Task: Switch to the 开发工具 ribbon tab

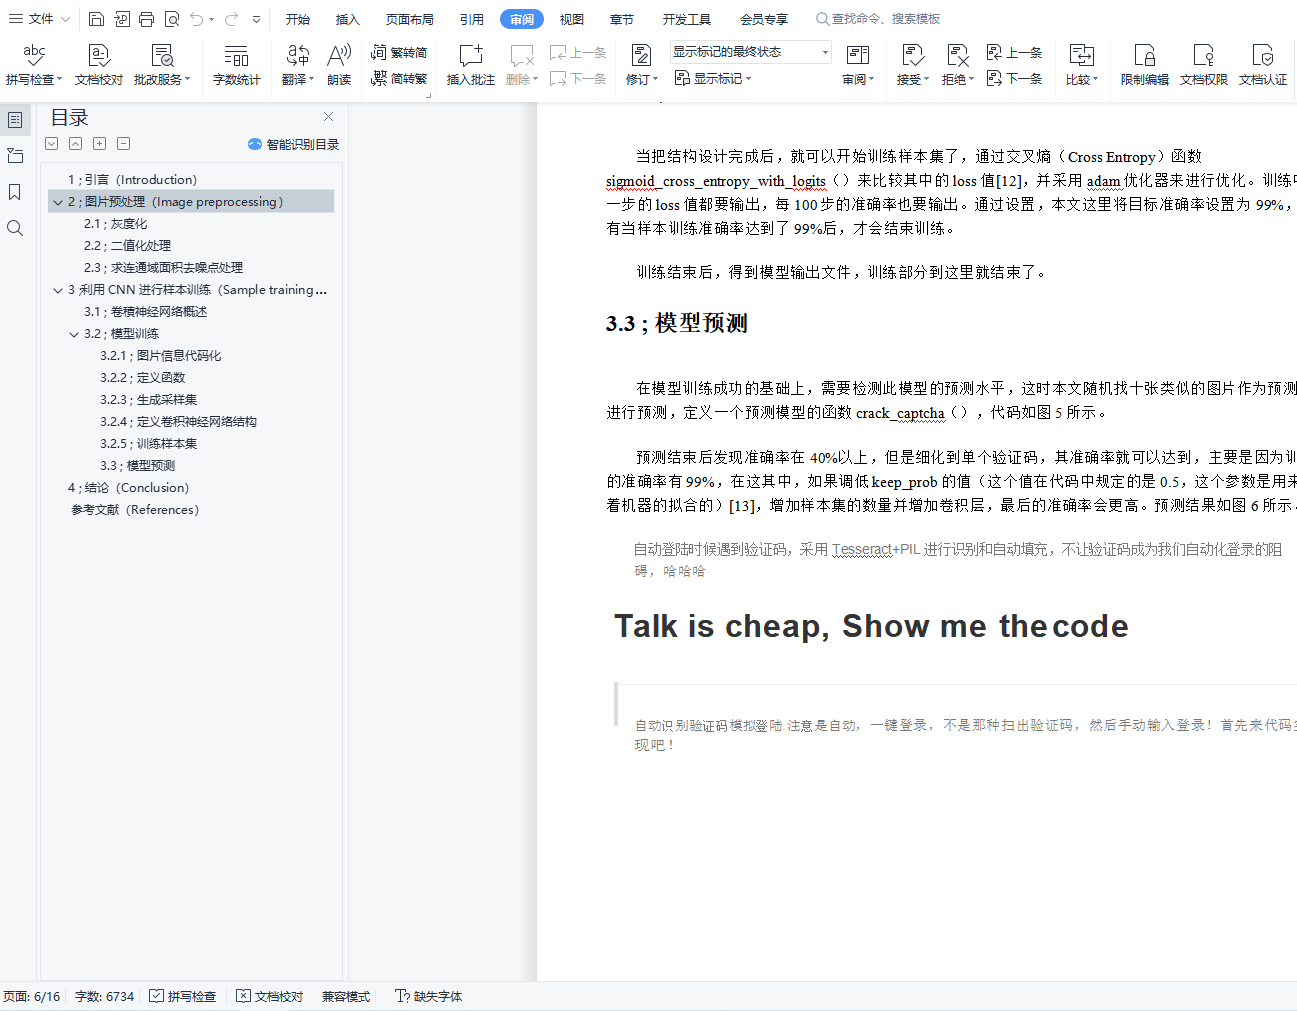Action: click(686, 19)
